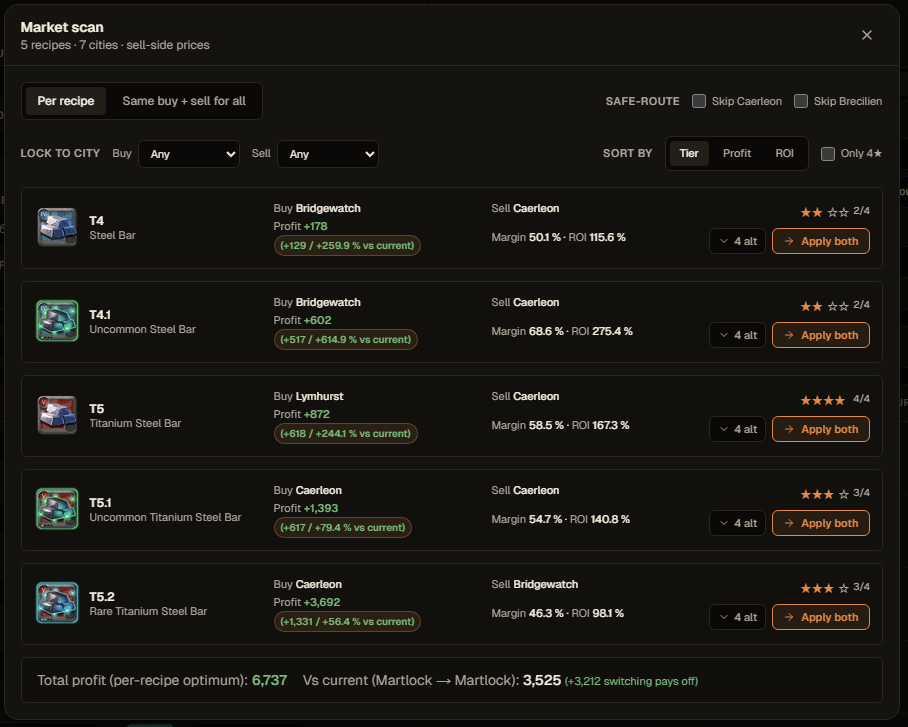Image resolution: width=908 pixels, height=727 pixels.
Task: Apply both for T5.1 Uncommon Titanium Steel Bar
Action: pyautogui.click(x=821, y=523)
